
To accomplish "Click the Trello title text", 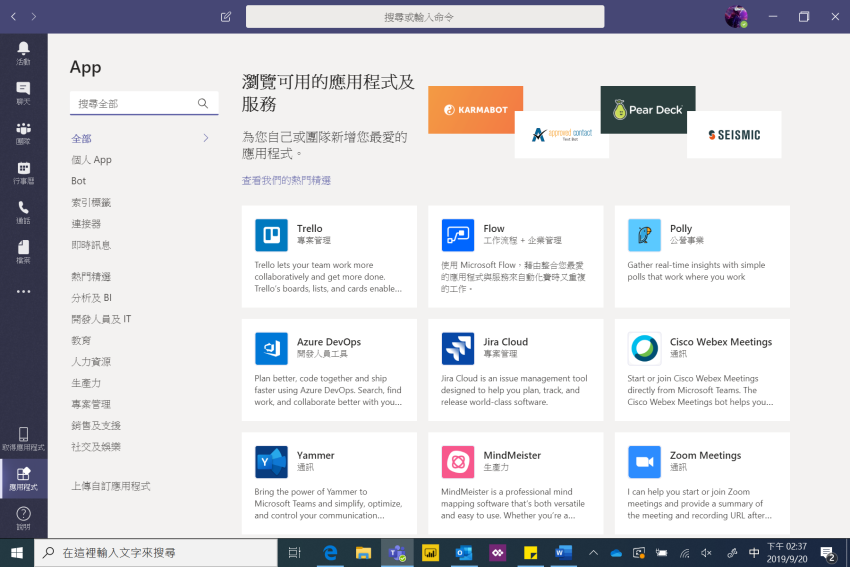I will [310, 229].
